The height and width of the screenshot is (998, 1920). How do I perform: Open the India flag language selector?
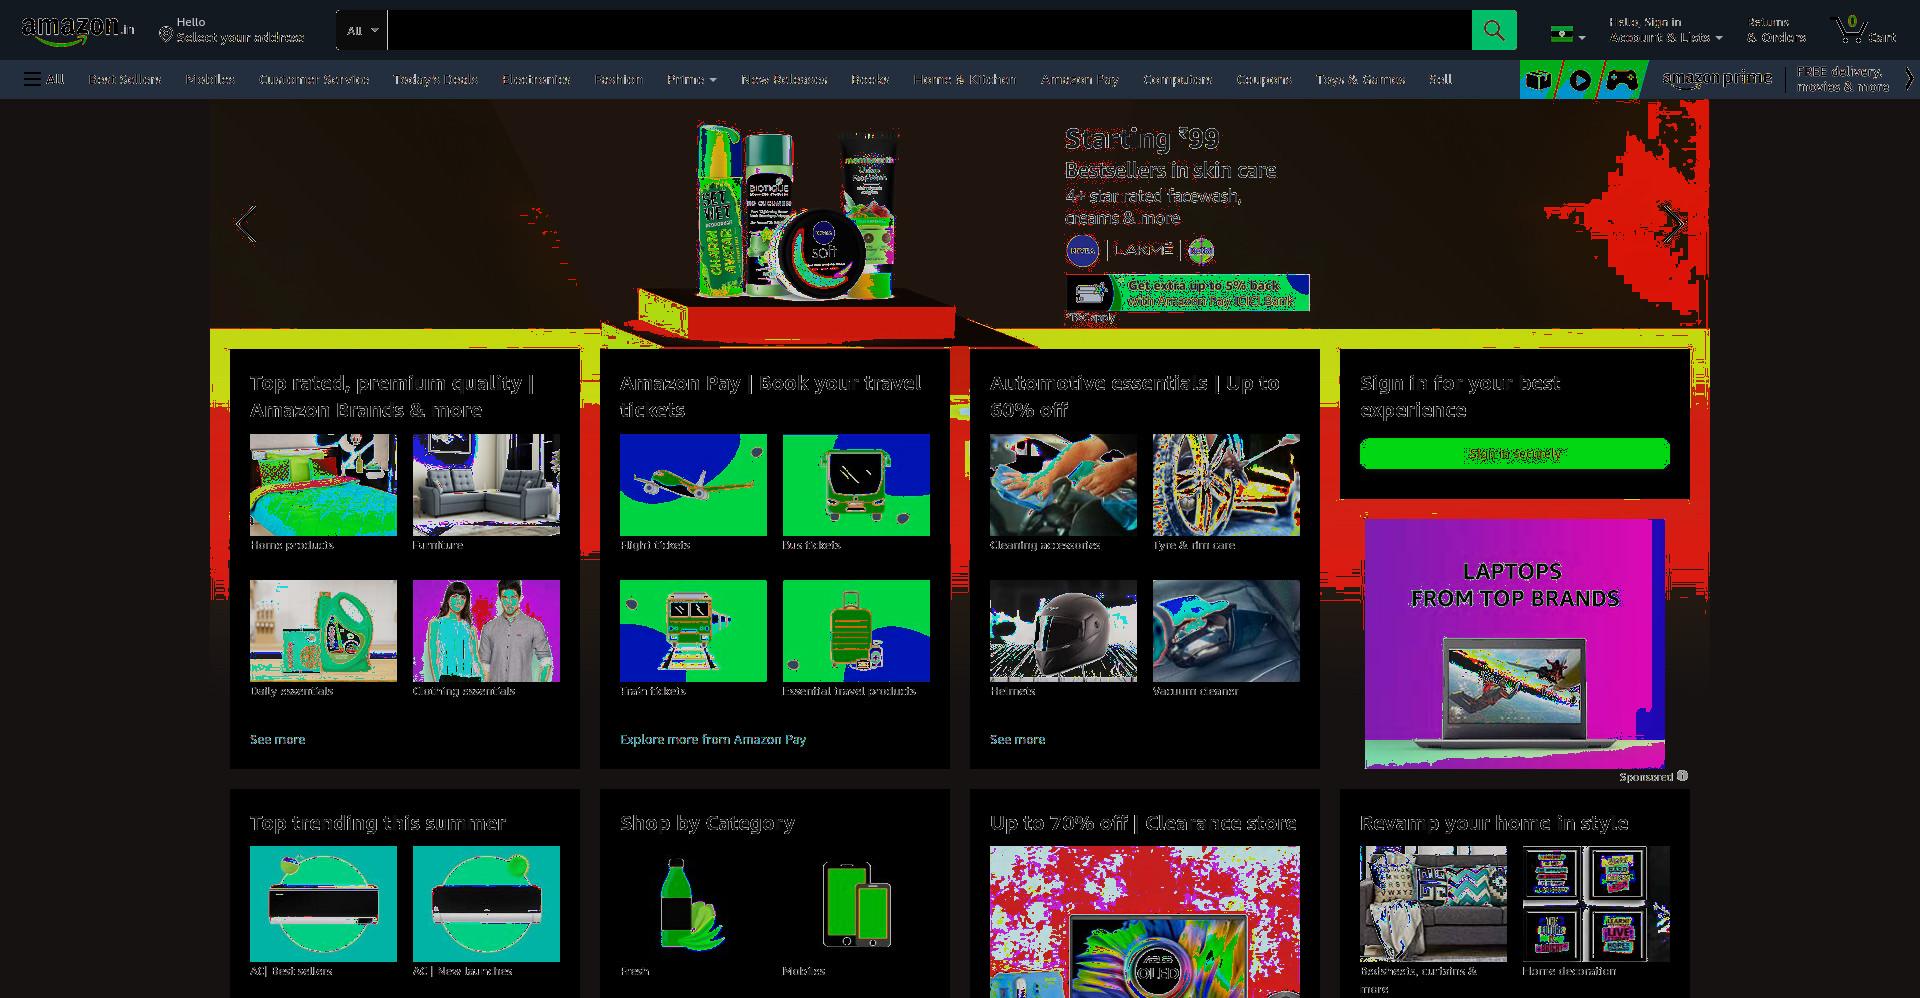pyautogui.click(x=1567, y=34)
